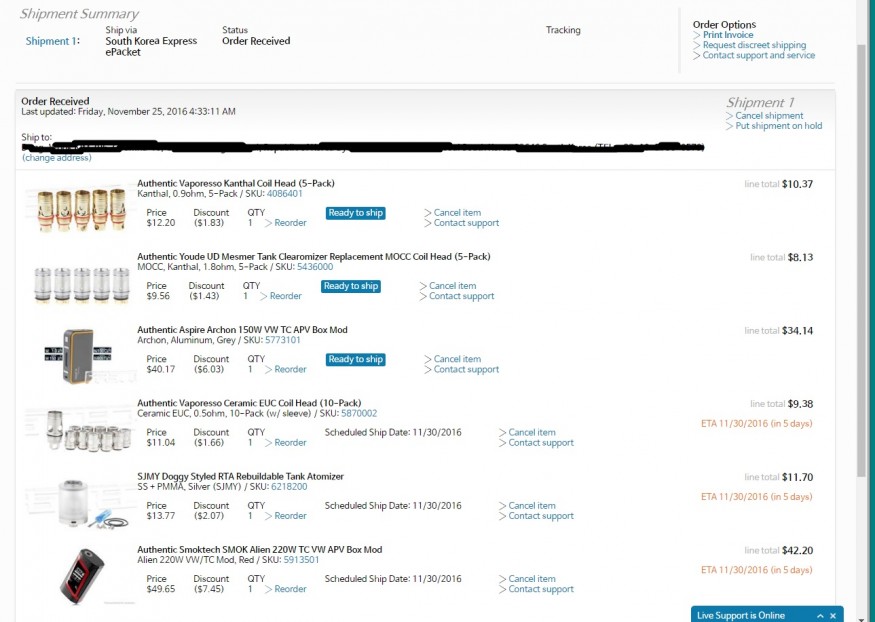875x622 pixels.
Task: Open SKU 5773101 product link
Action: (x=282, y=340)
